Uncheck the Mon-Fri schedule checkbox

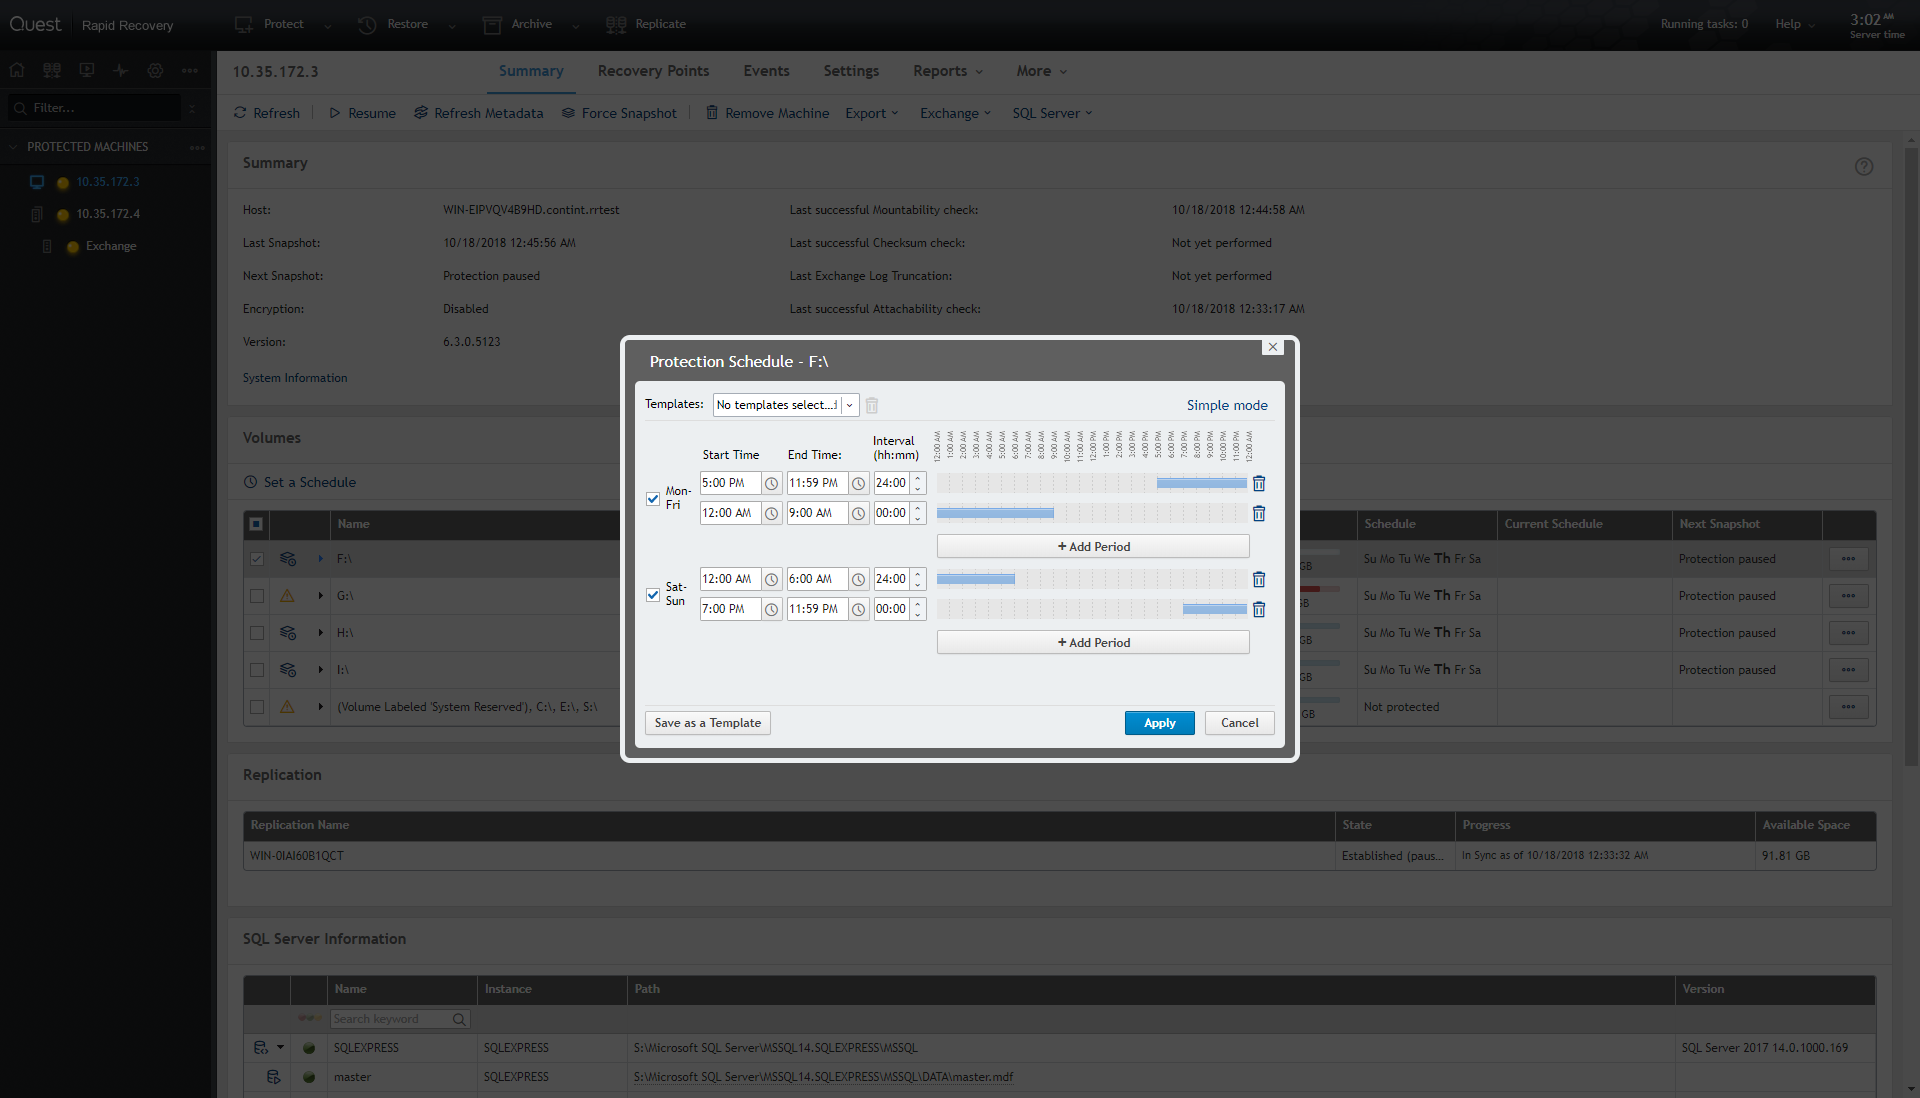[x=653, y=498]
